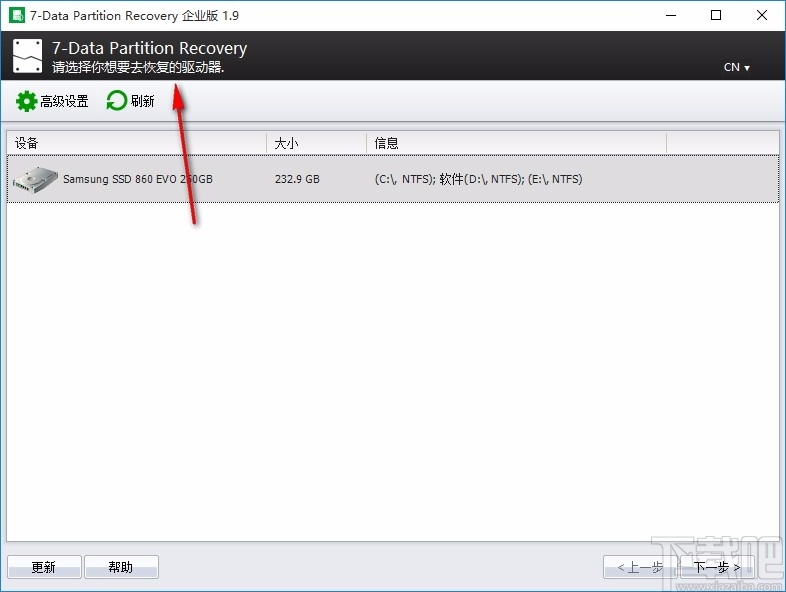Close the 7-Data Partition Recovery window
The width and height of the screenshot is (786, 592).
click(x=761, y=15)
